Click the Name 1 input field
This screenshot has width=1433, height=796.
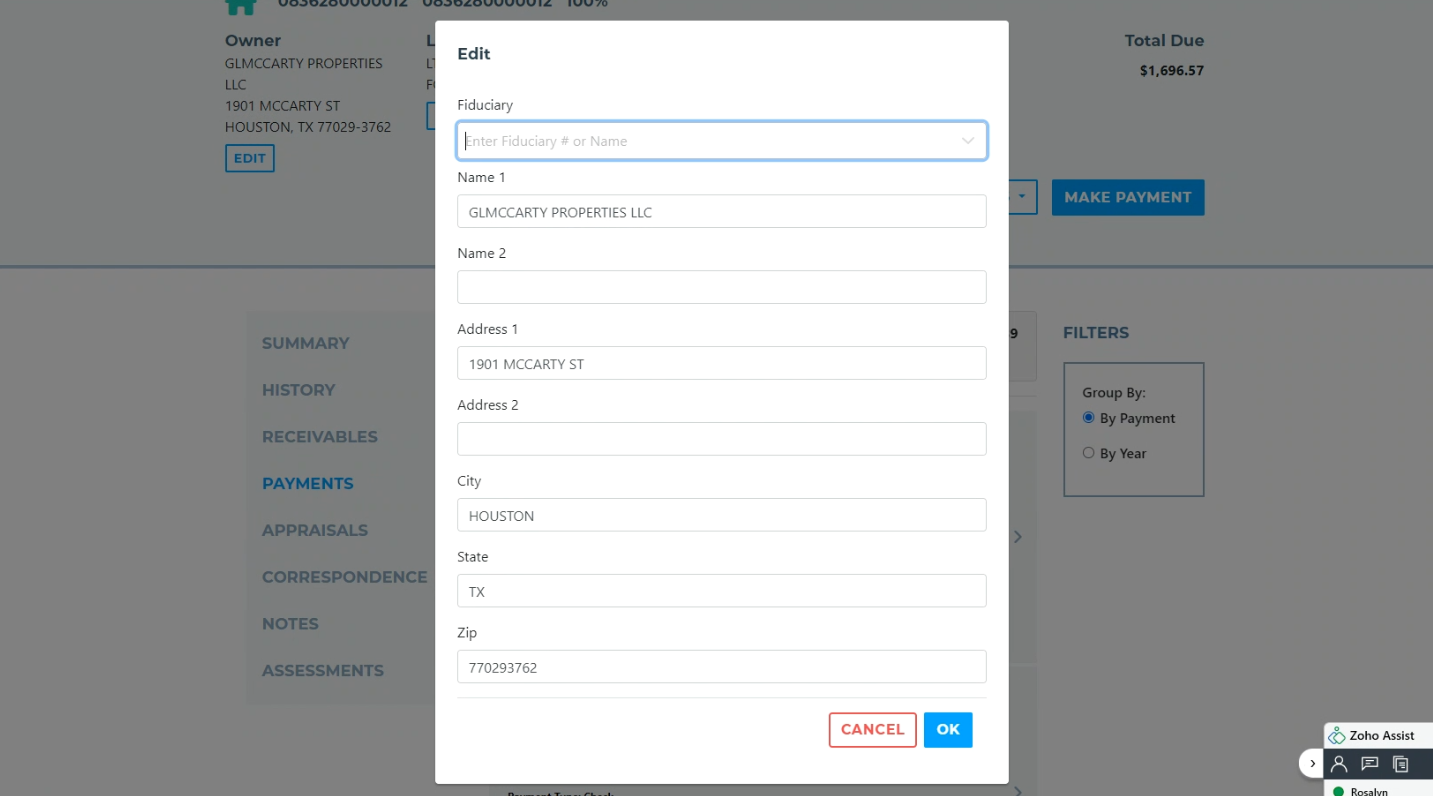(721, 212)
